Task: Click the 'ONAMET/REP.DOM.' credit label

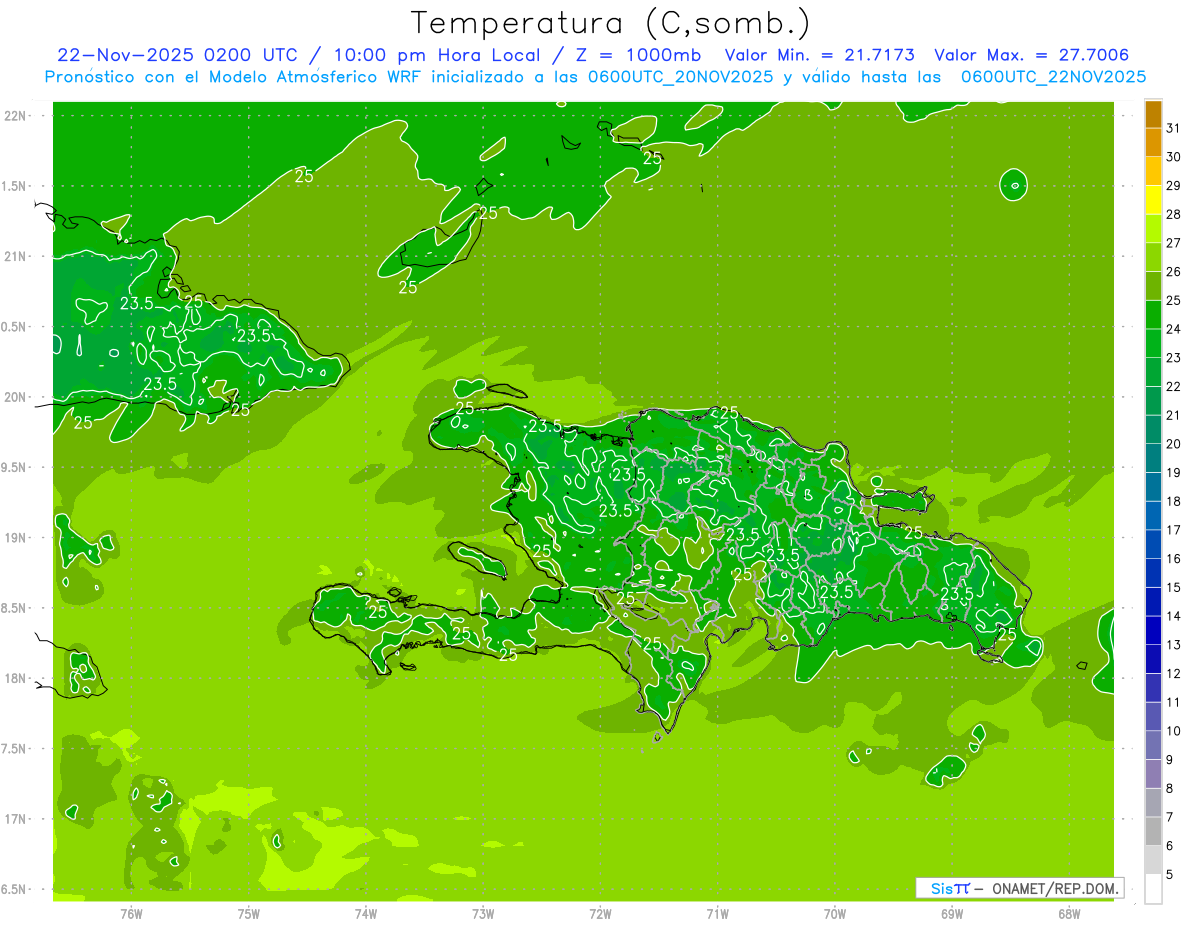Action: [x=1053, y=888]
